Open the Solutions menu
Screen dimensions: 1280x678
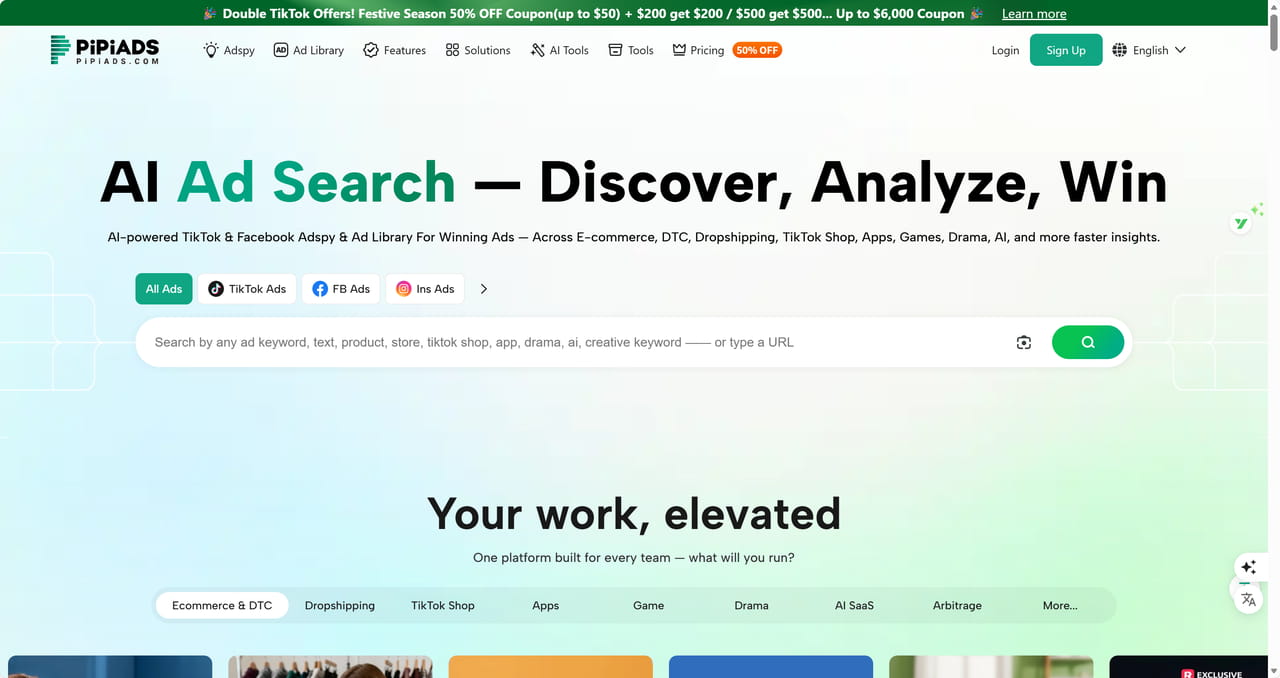pos(478,50)
